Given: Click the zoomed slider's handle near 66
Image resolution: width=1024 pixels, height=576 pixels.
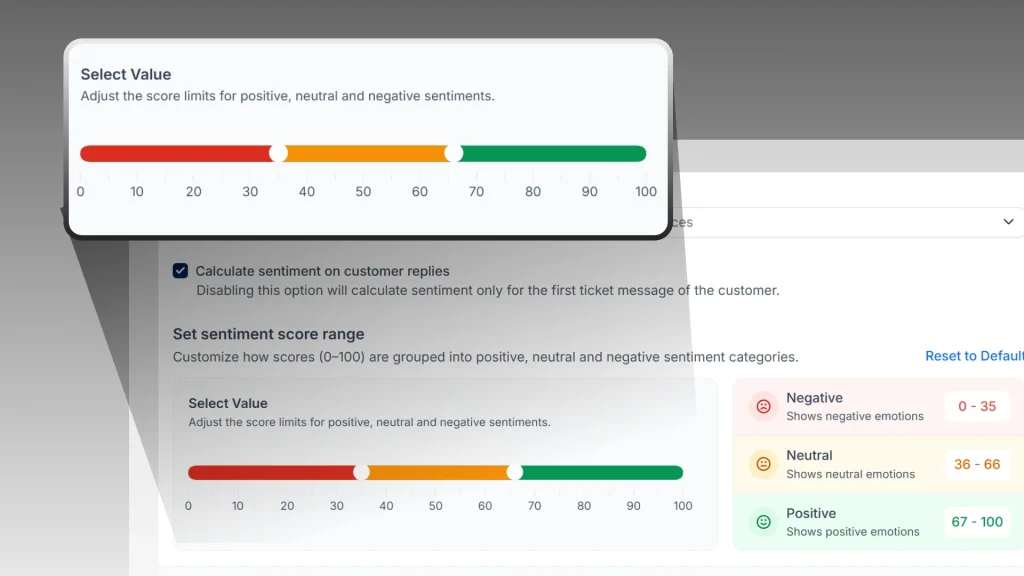Looking at the screenshot, I should 453,153.
